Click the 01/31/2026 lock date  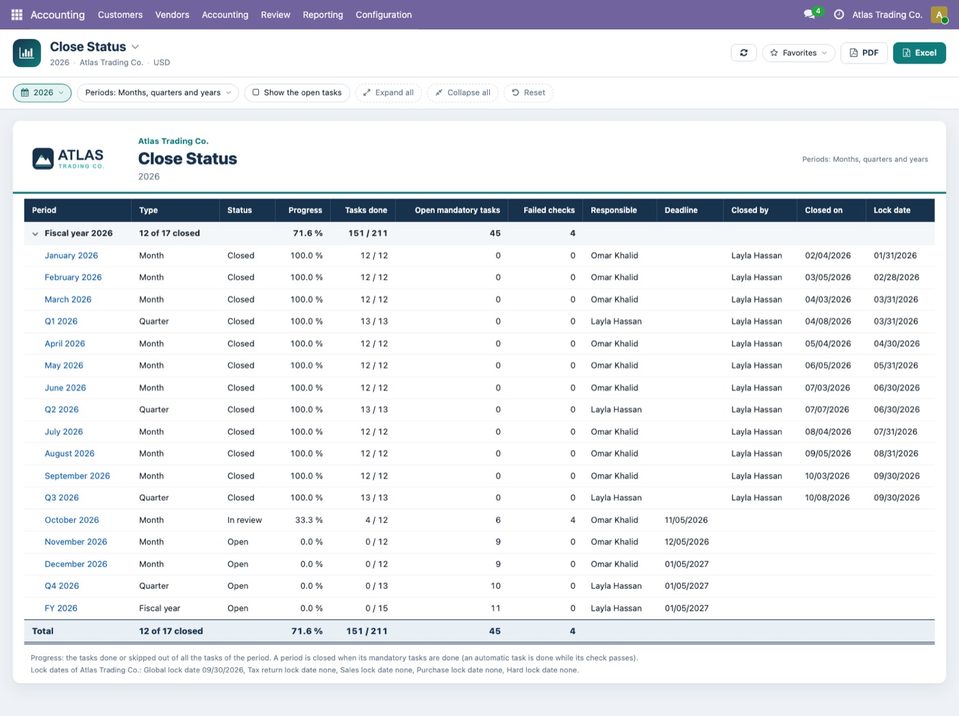click(x=895, y=256)
